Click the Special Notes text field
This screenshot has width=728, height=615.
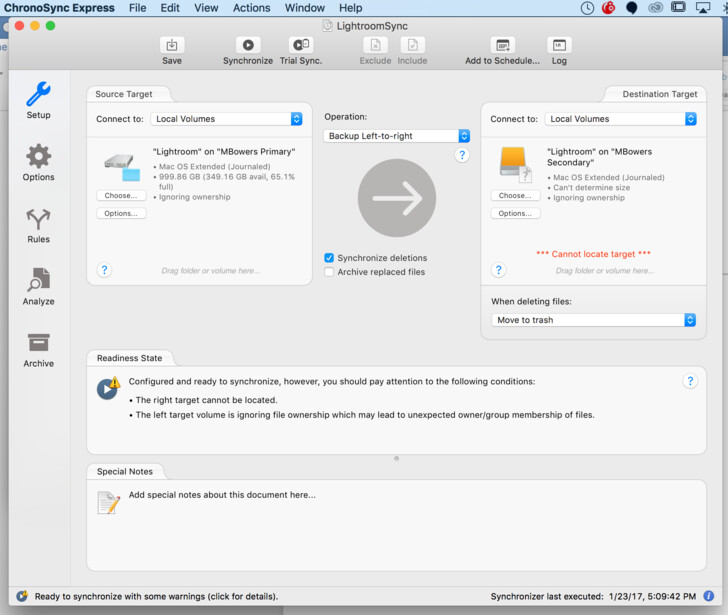pos(396,524)
